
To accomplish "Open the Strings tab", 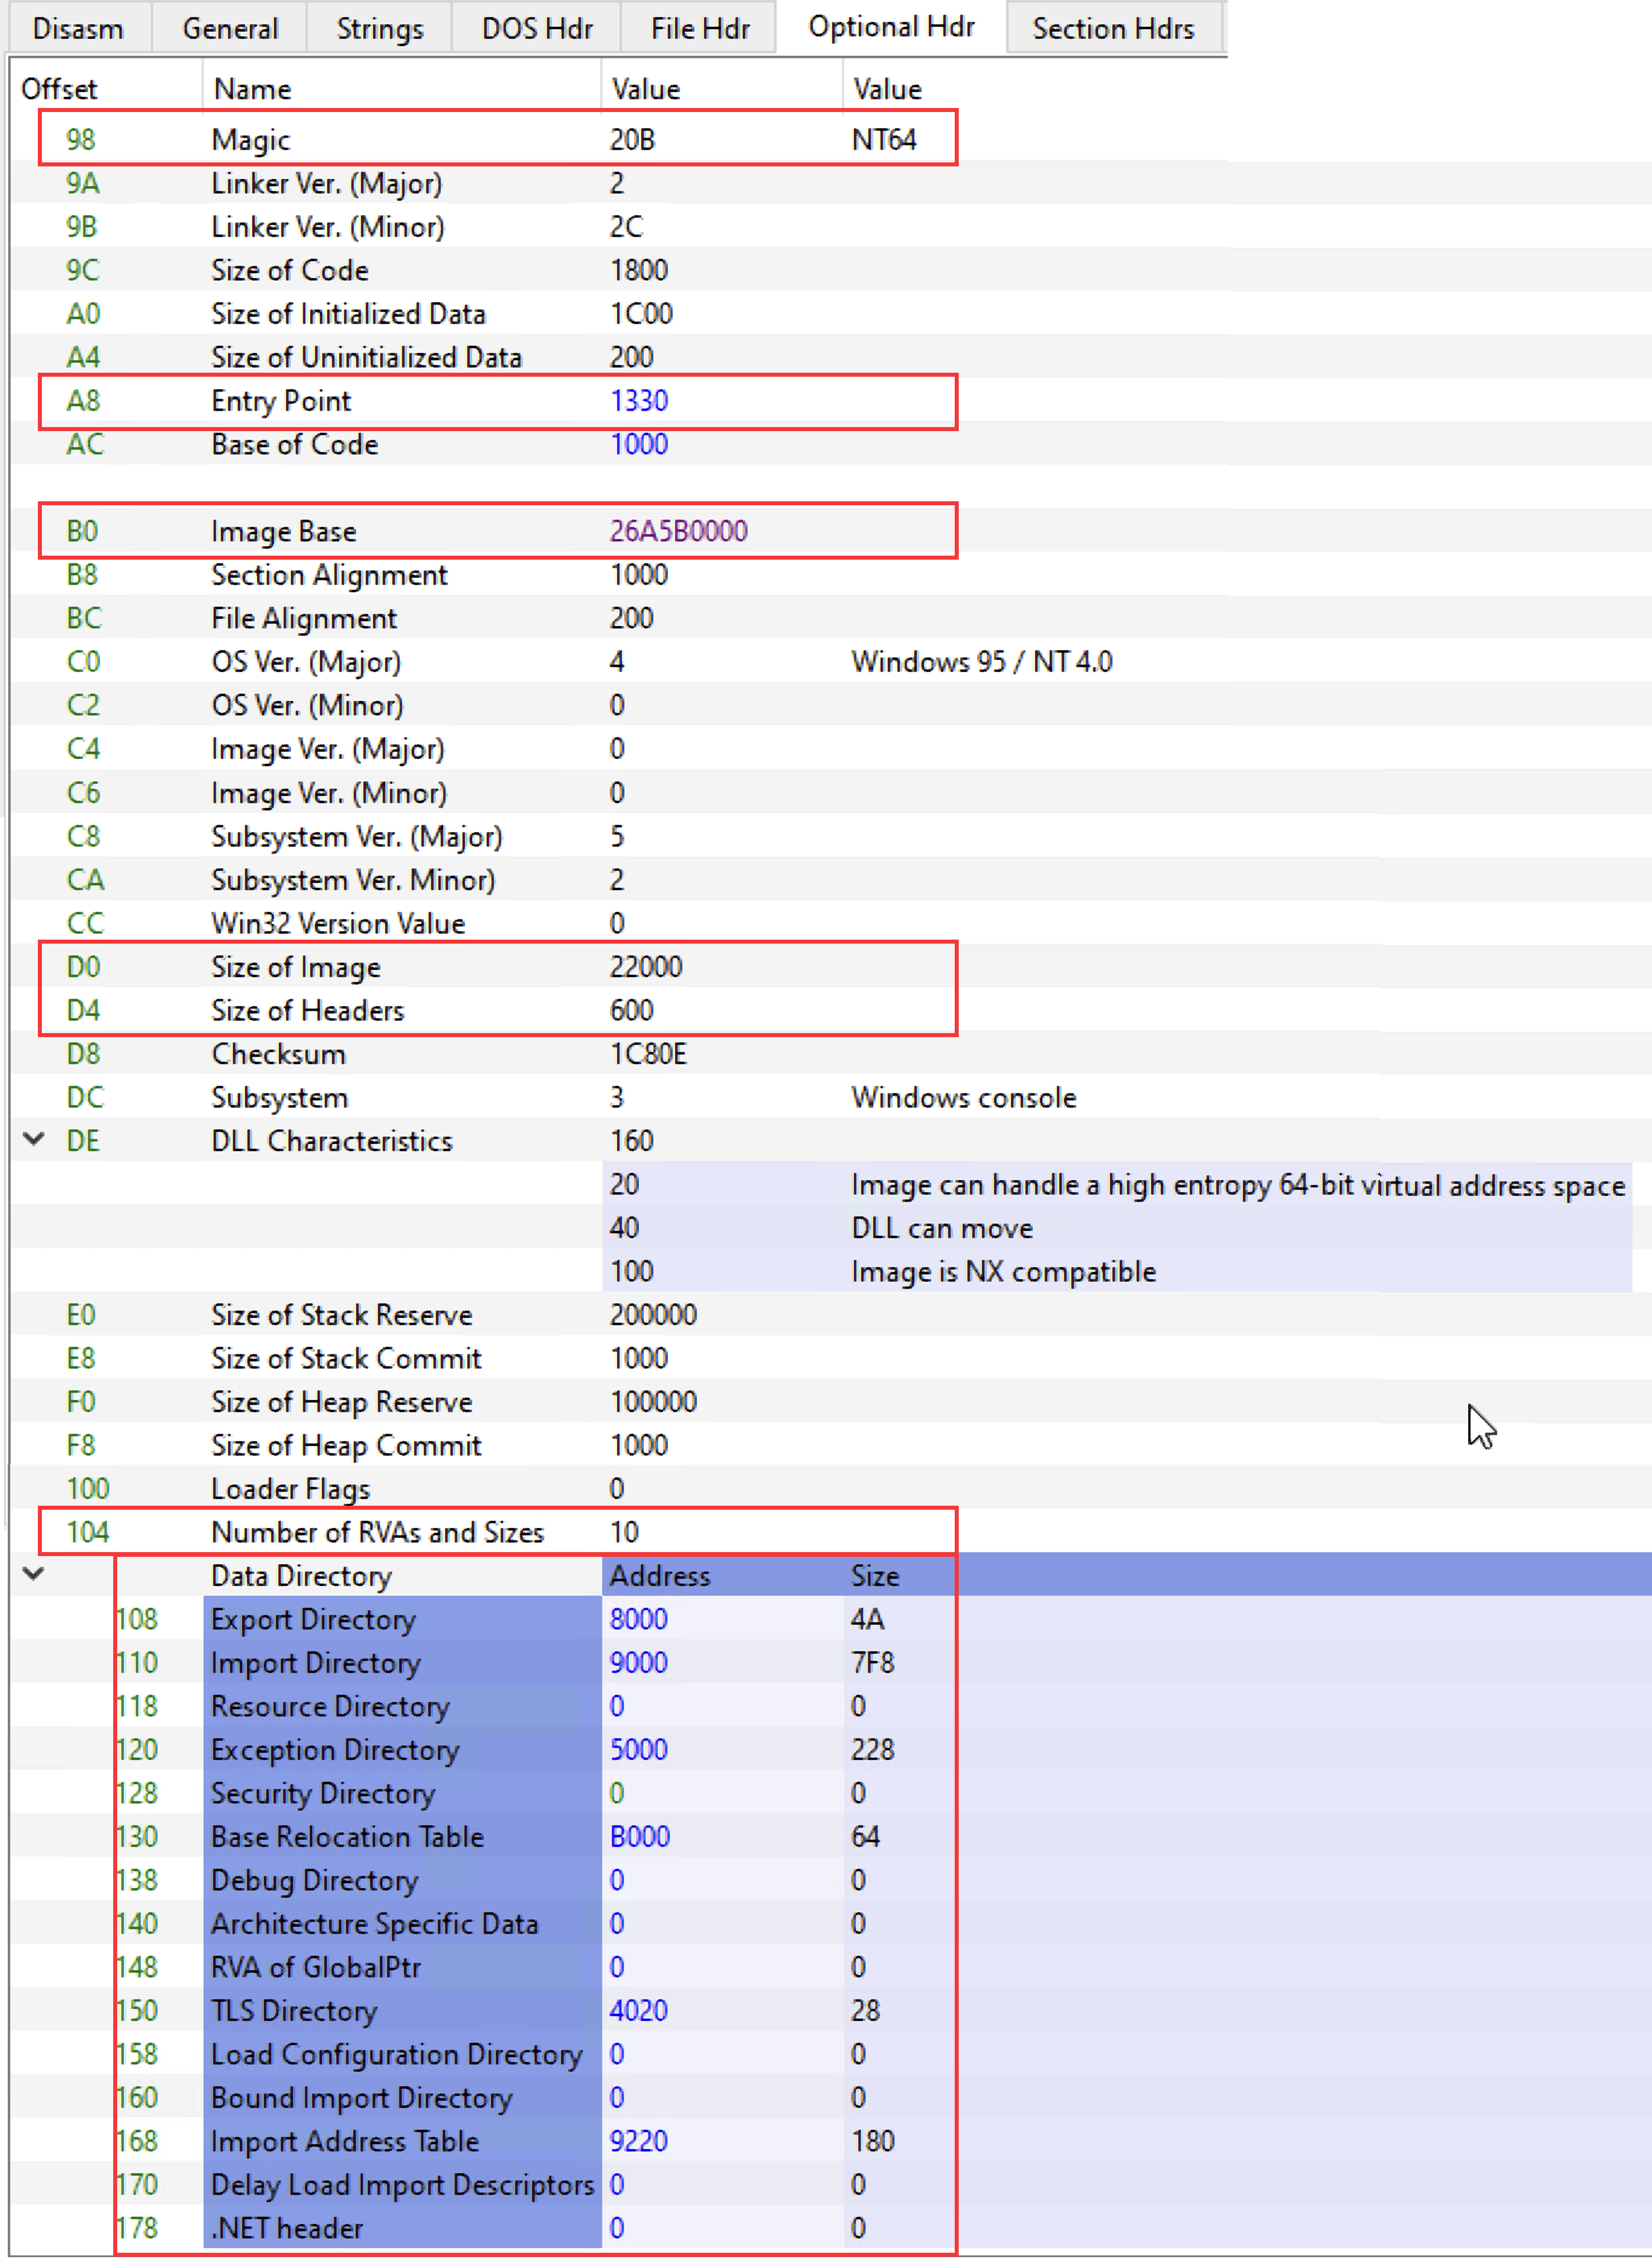I will click(380, 28).
